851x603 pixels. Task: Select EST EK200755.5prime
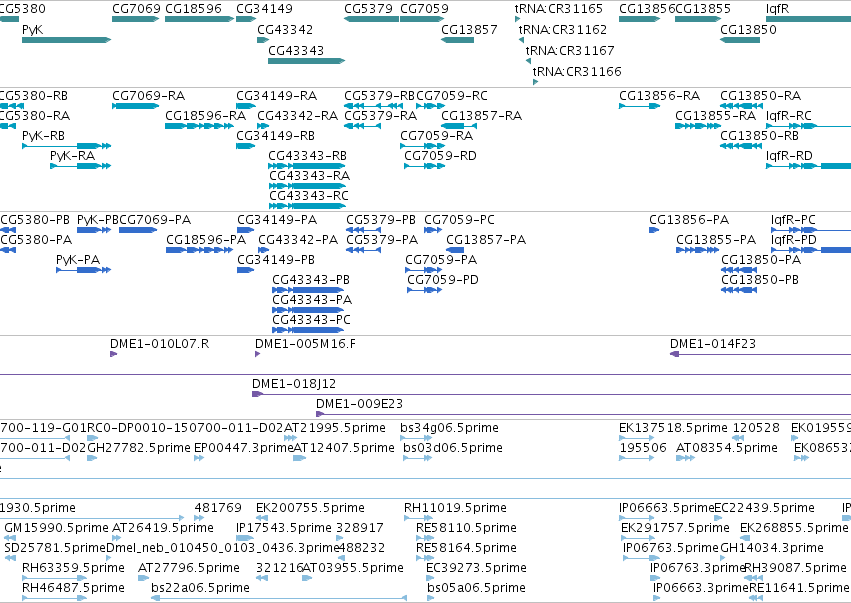click(263, 518)
